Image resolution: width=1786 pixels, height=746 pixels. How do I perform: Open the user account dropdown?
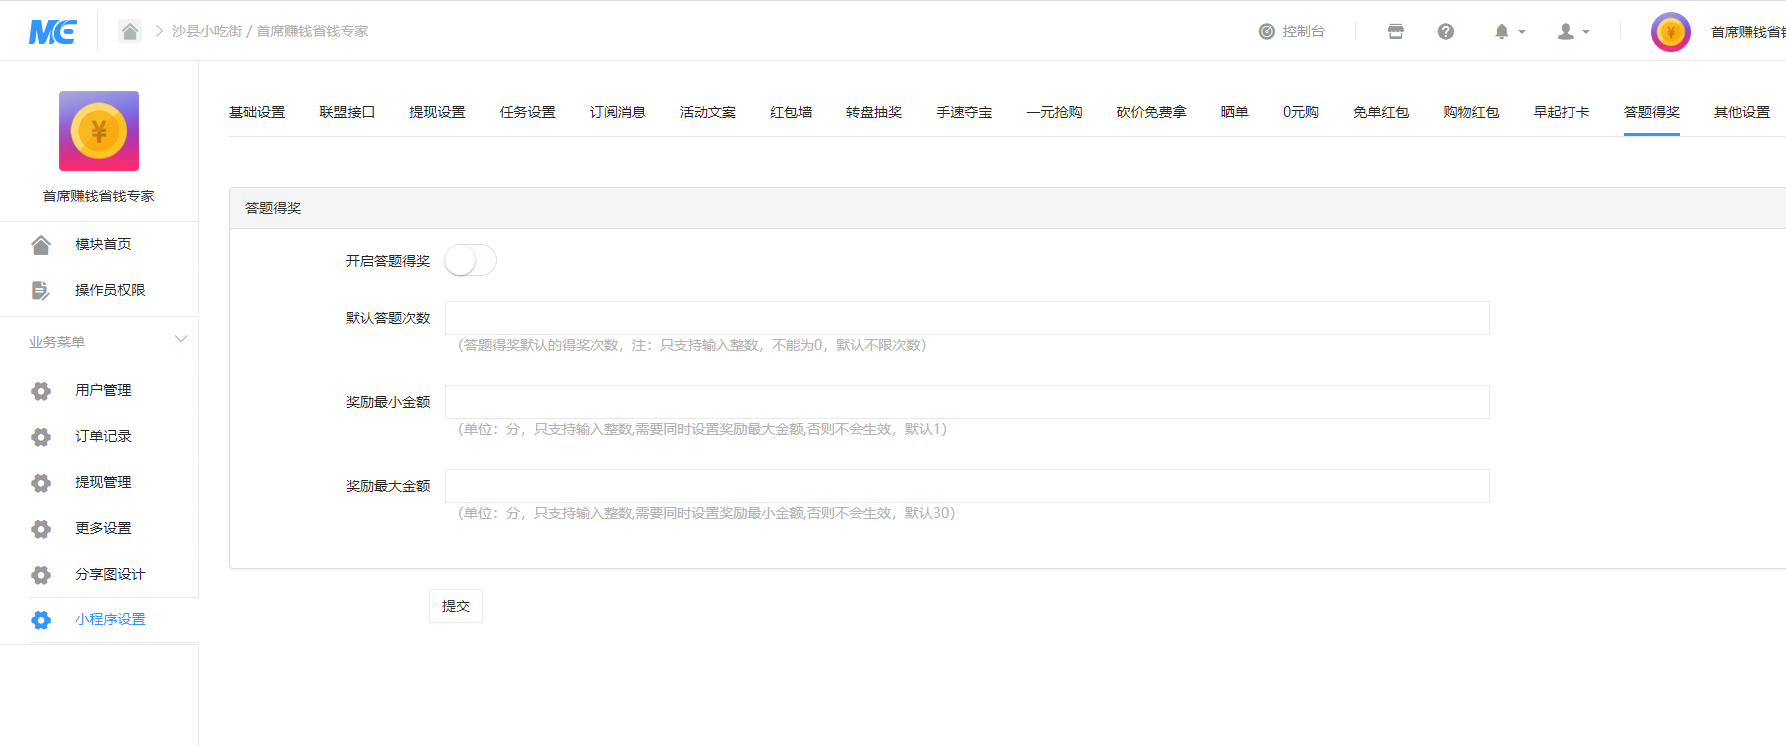(x=1572, y=32)
